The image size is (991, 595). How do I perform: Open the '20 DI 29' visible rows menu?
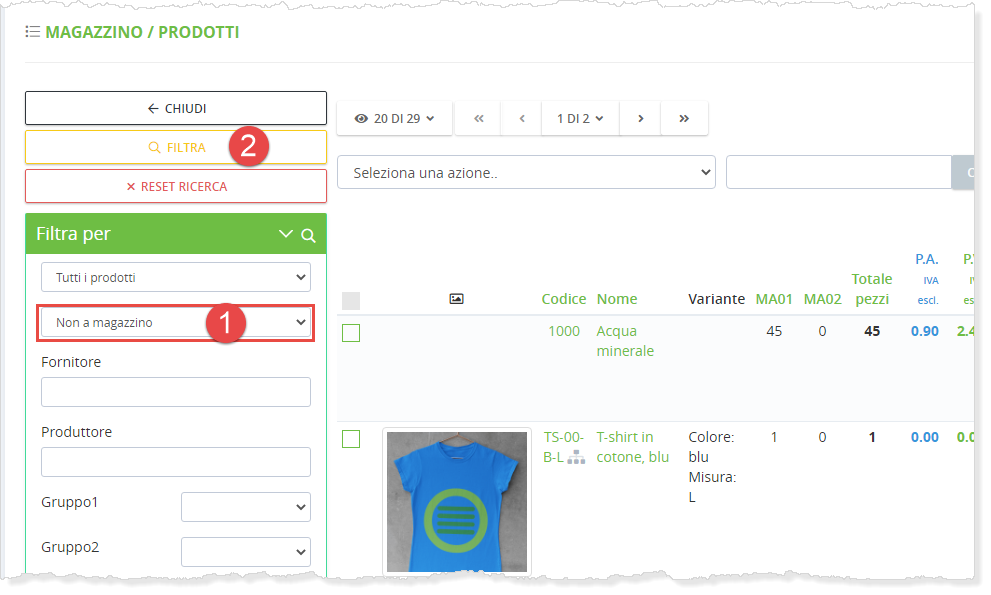[x=394, y=118]
